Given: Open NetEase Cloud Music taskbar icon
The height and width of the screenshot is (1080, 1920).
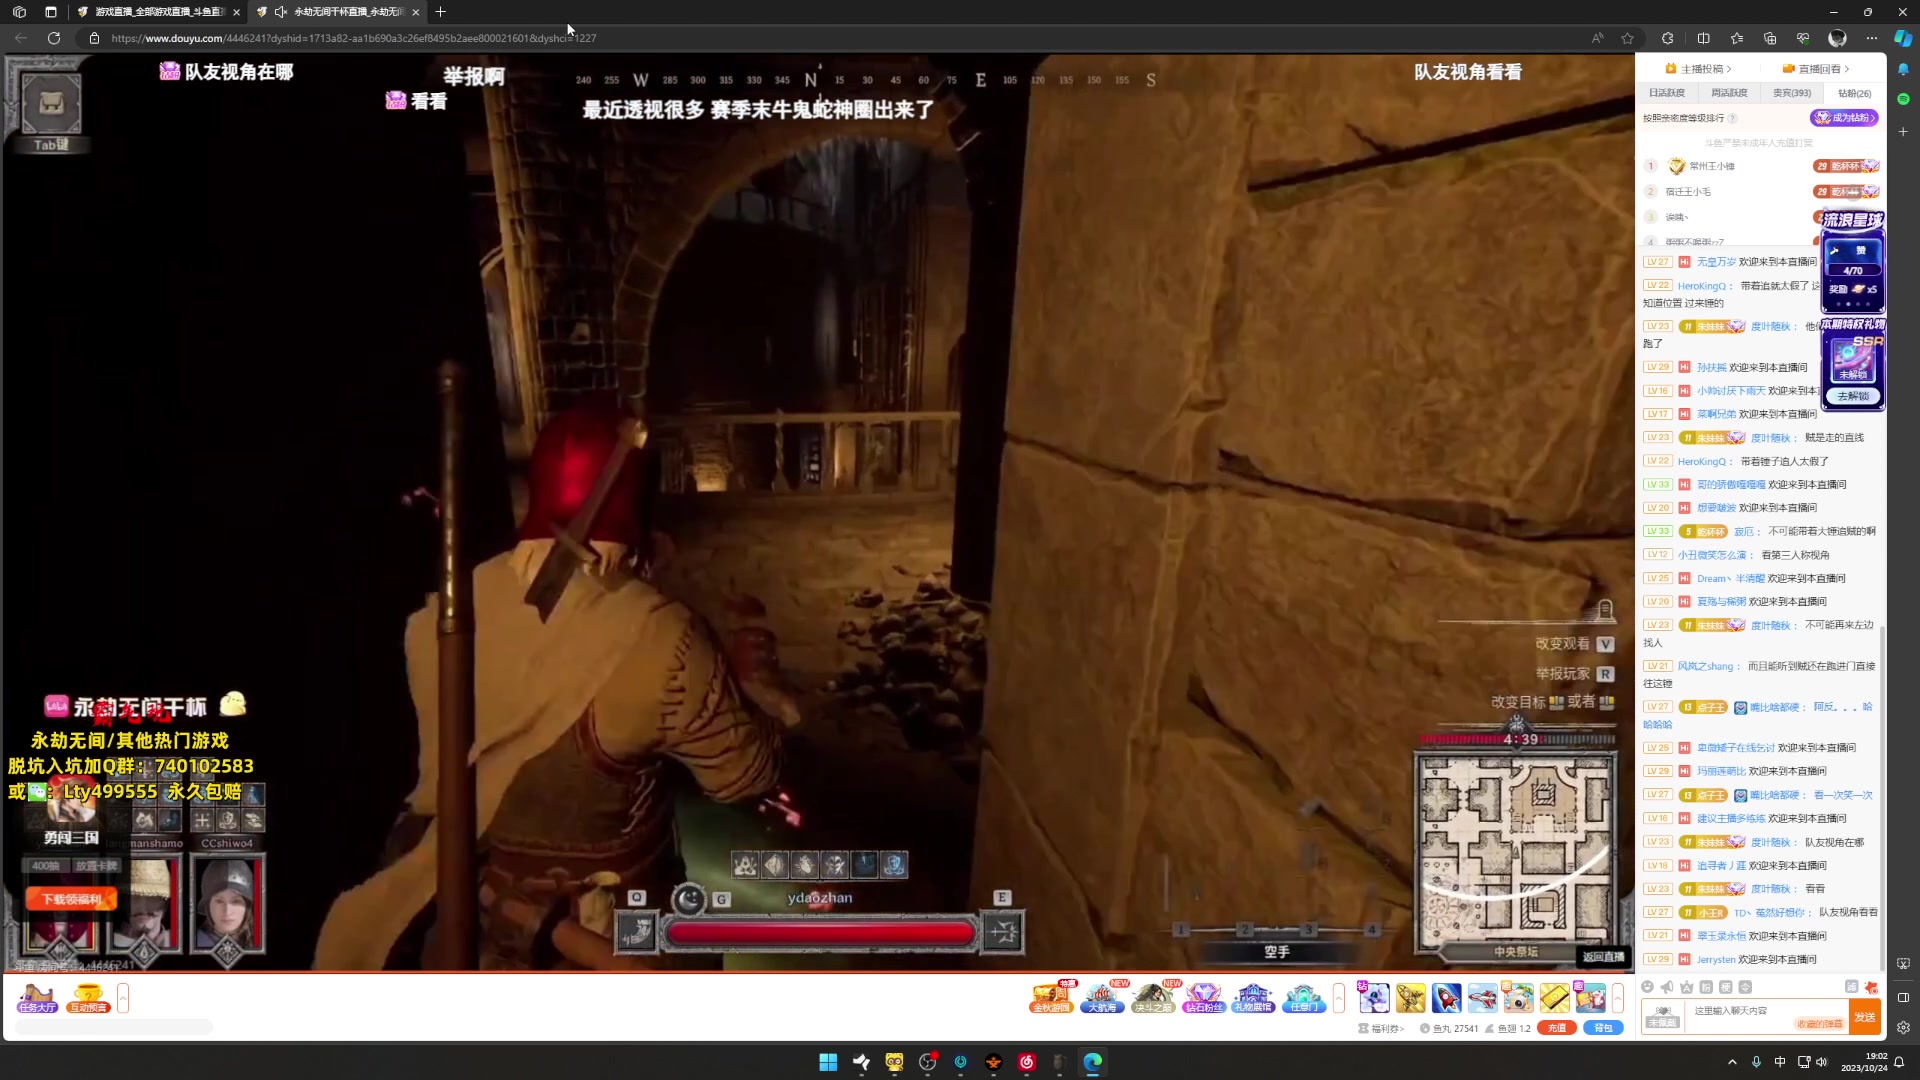Looking at the screenshot, I should 1026,1062.
